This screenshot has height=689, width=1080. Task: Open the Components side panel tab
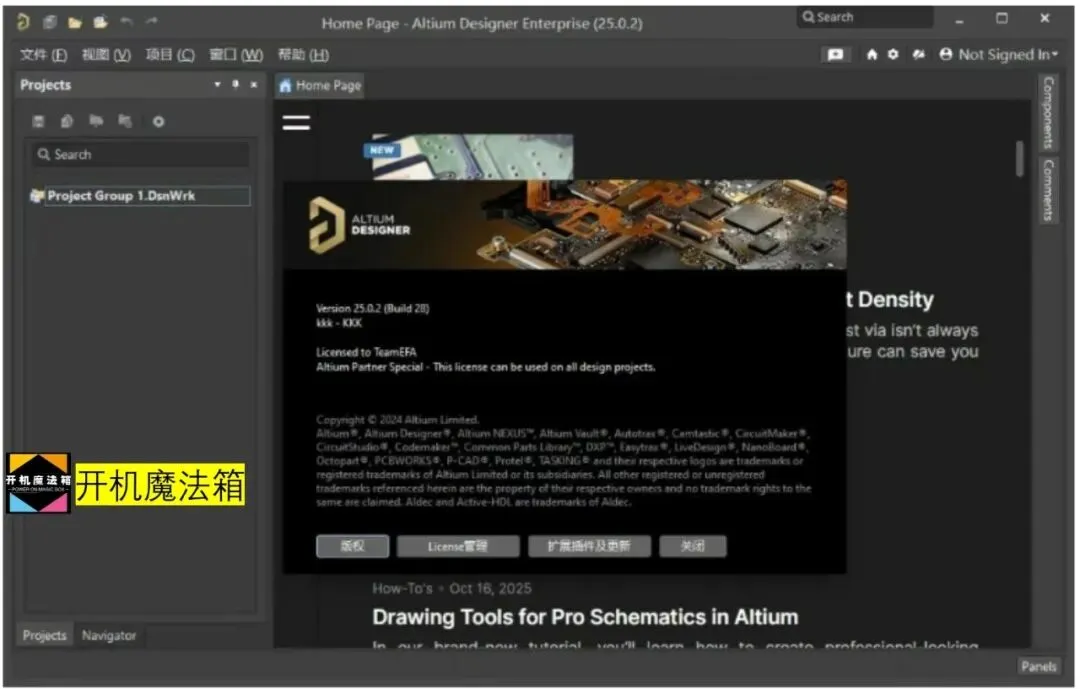pos(1048,112)
